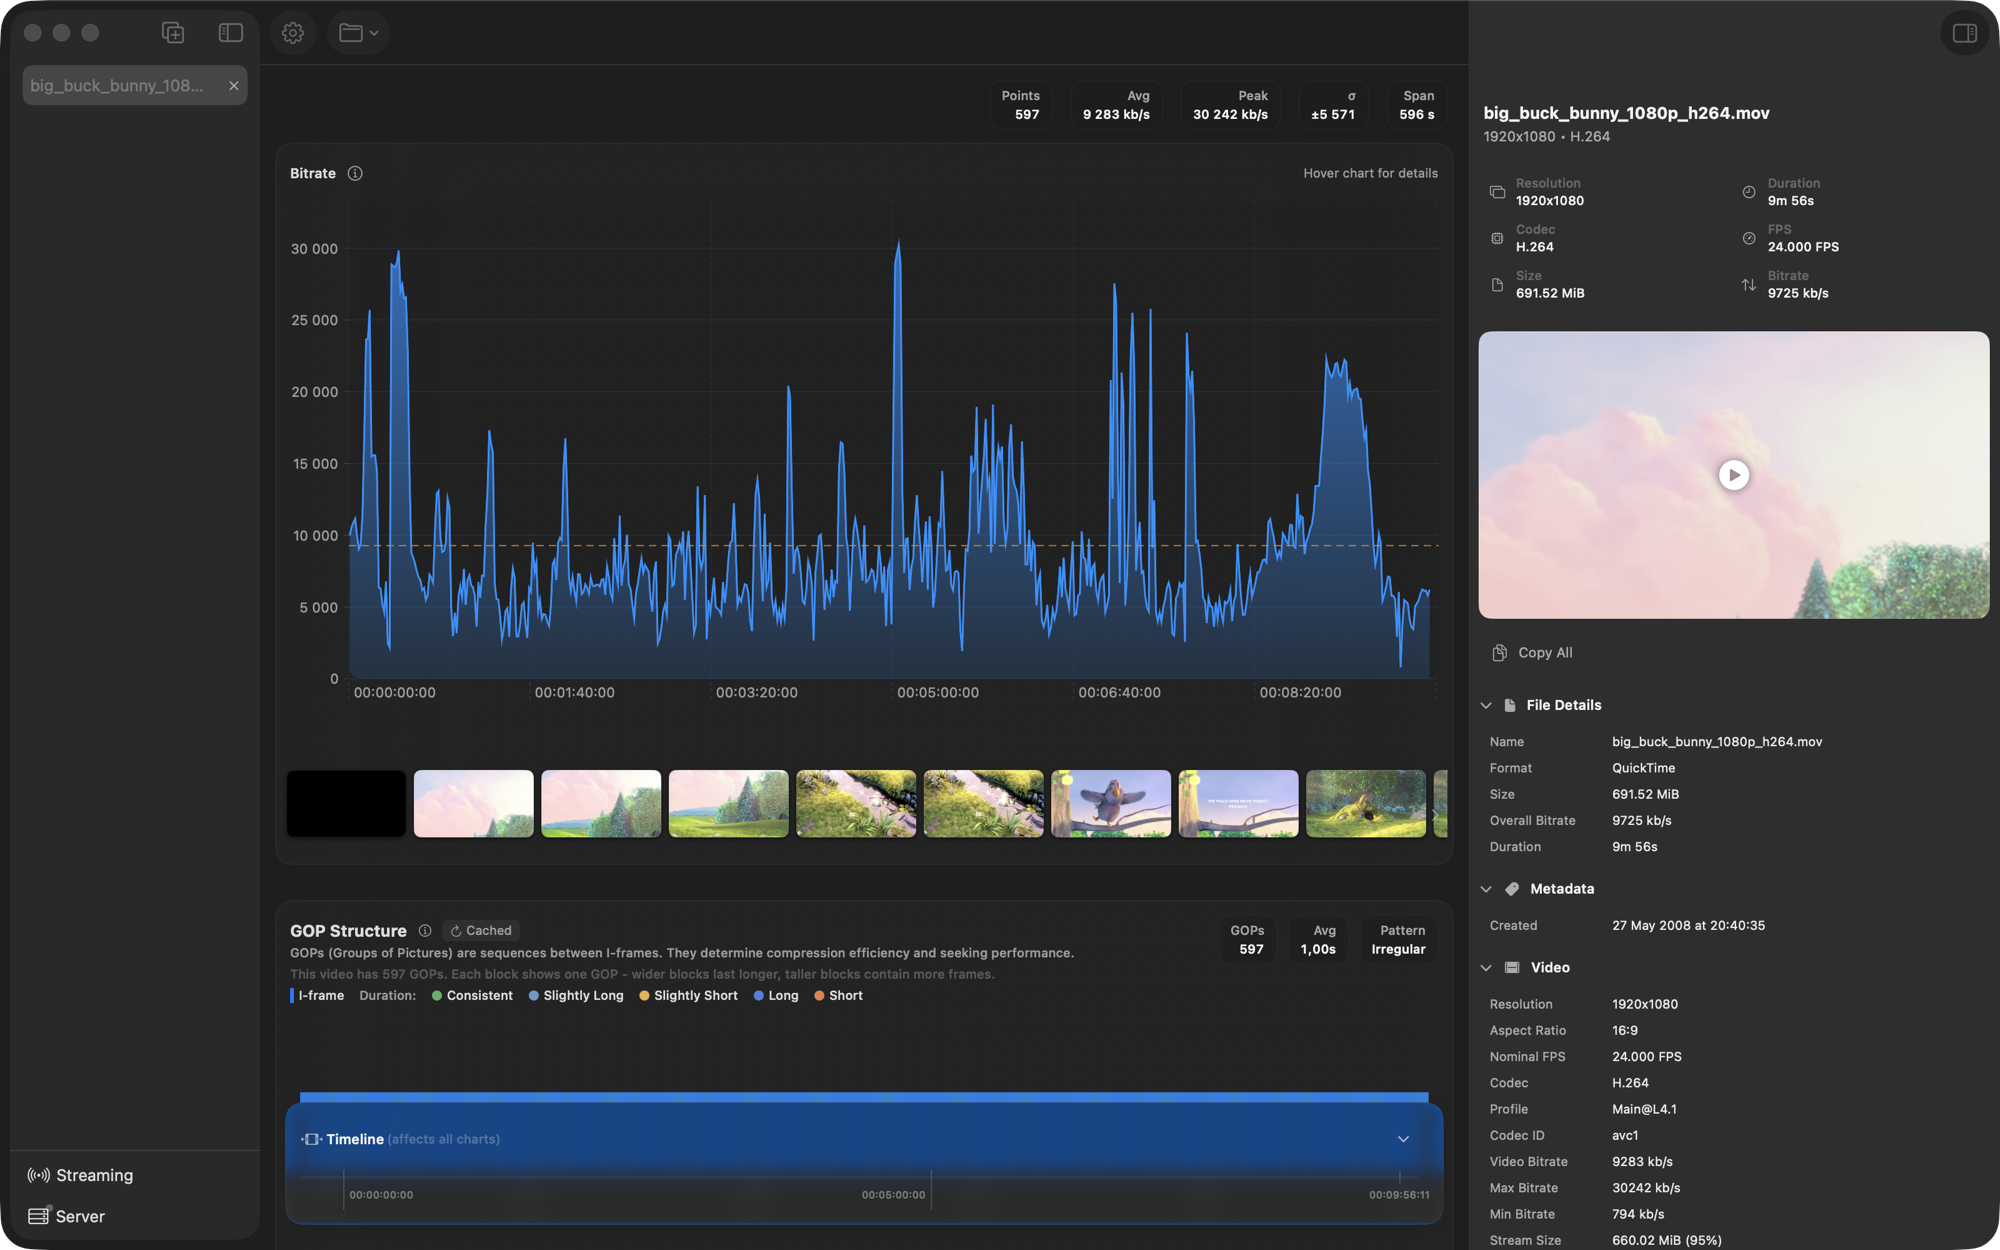Select the big_buck_bunny_108... file tab

[135, 86]
